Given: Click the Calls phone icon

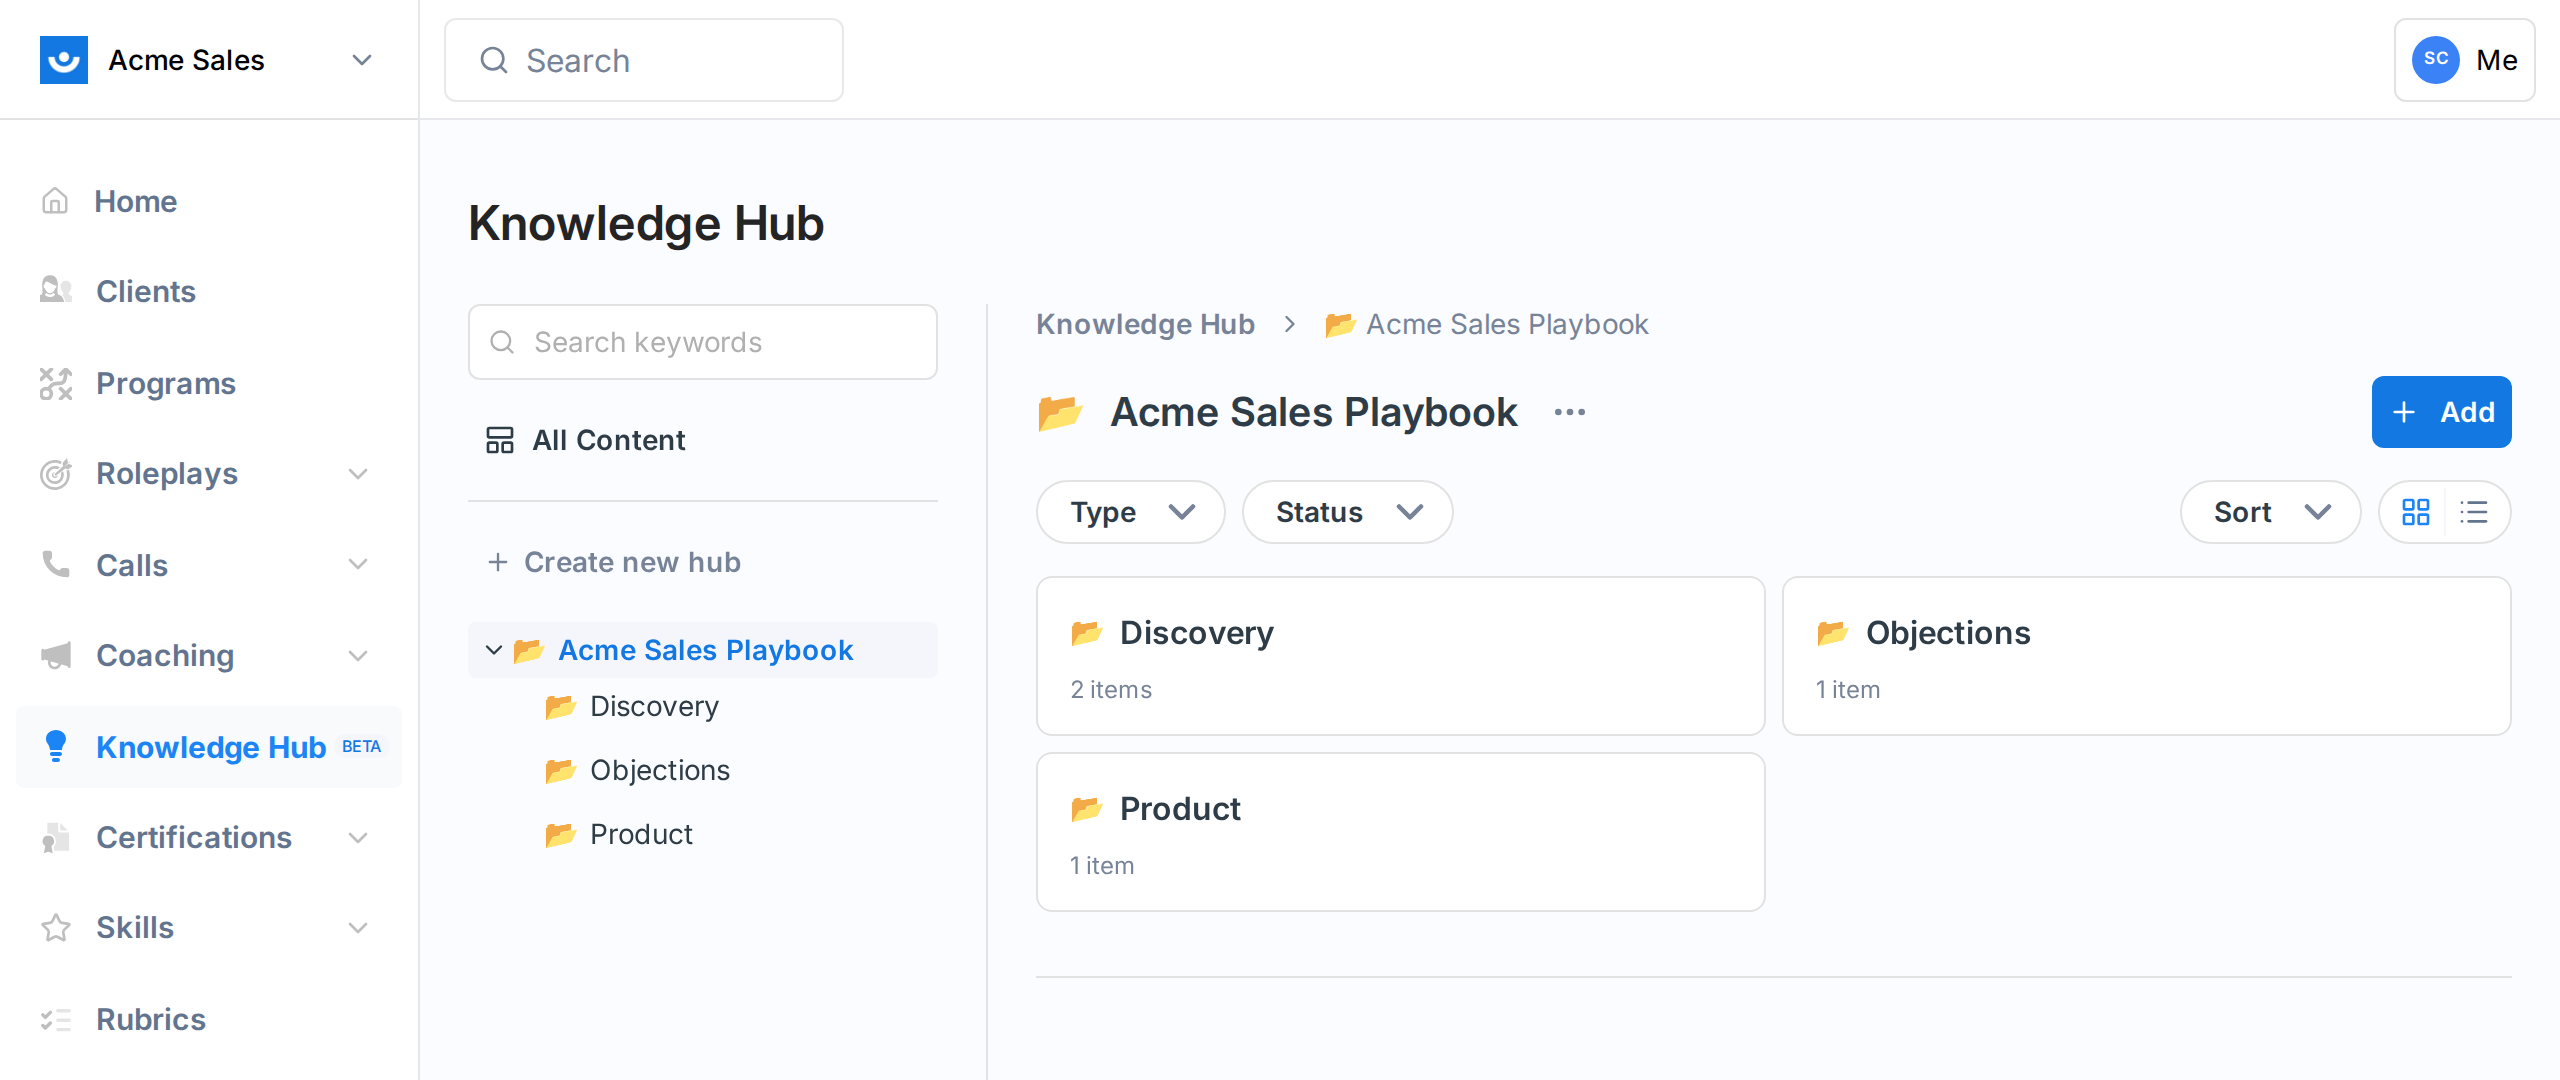Looking at the screenshot, I should (x=56, y=564).
